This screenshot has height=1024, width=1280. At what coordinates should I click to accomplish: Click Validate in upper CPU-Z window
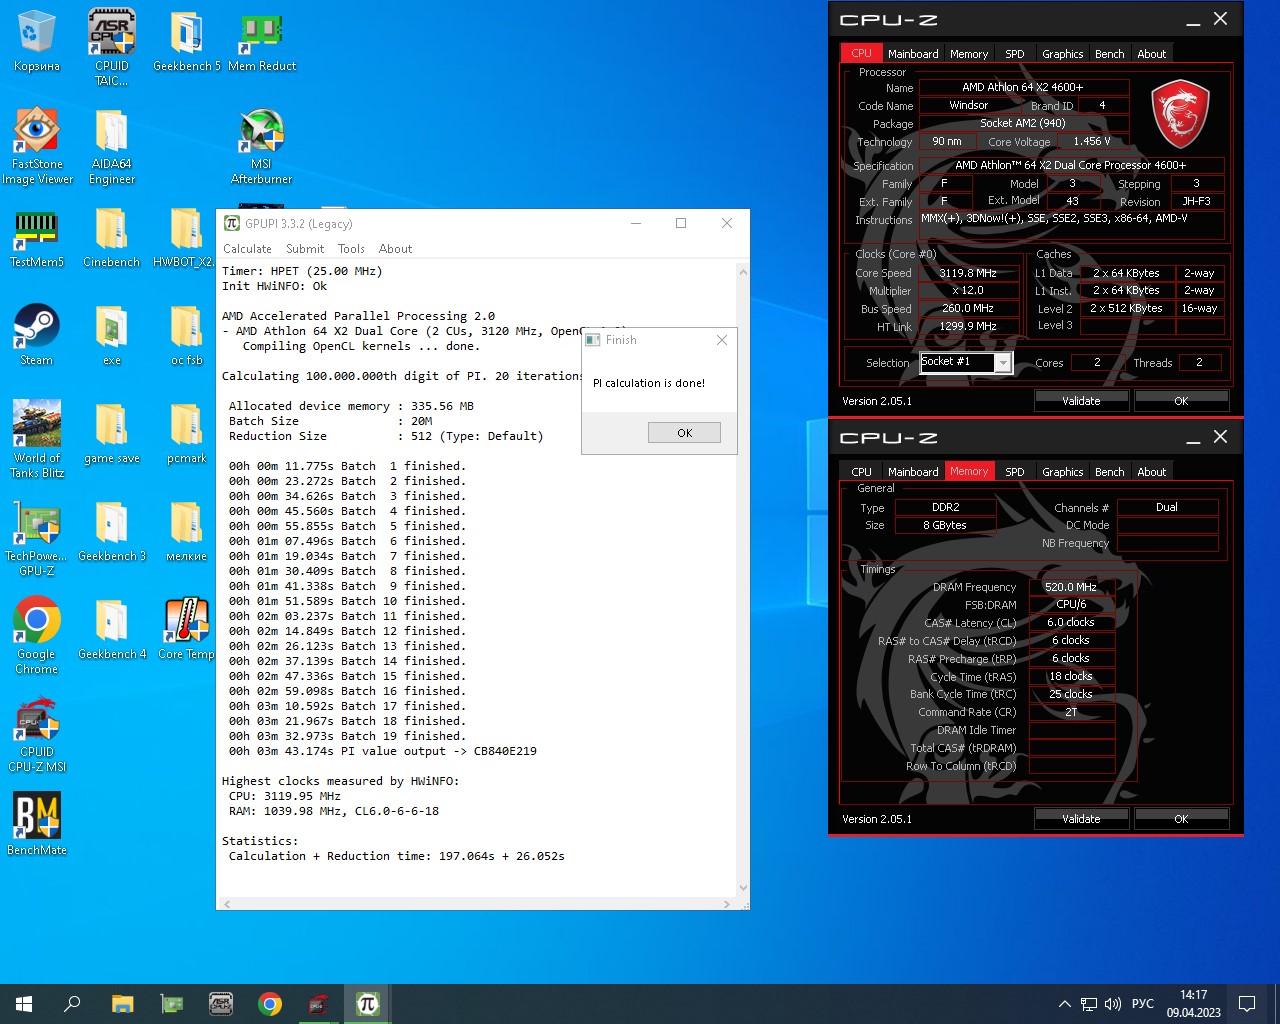coord(1081,401)
